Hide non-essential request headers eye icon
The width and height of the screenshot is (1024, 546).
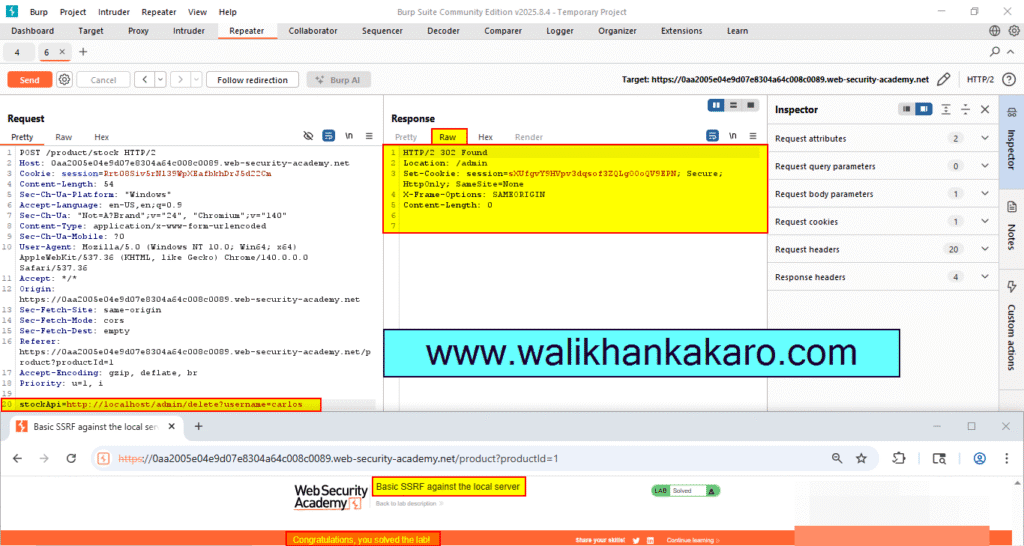pos(308,136)
